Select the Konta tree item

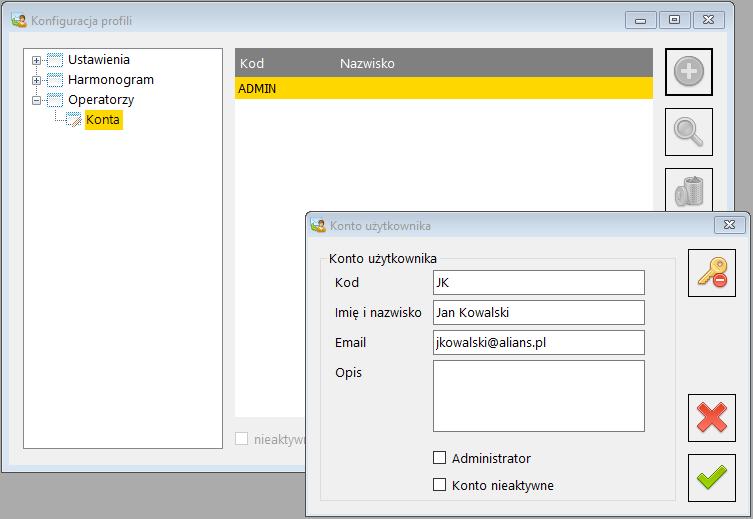(103, 120)
